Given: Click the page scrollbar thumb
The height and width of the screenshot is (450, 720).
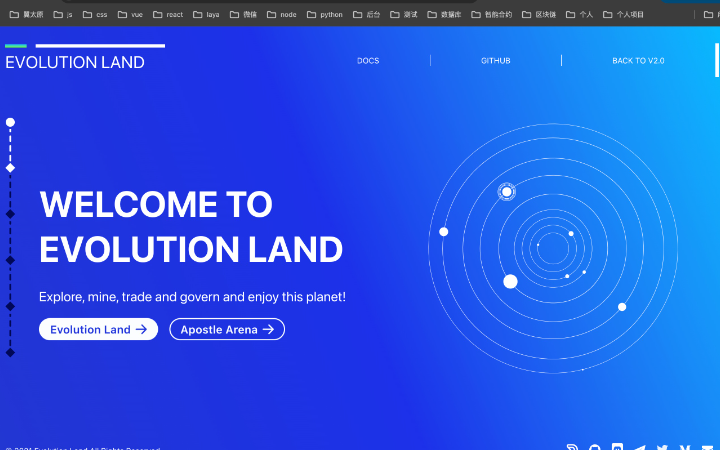Looking at the screenshot, I should point(717,60).
